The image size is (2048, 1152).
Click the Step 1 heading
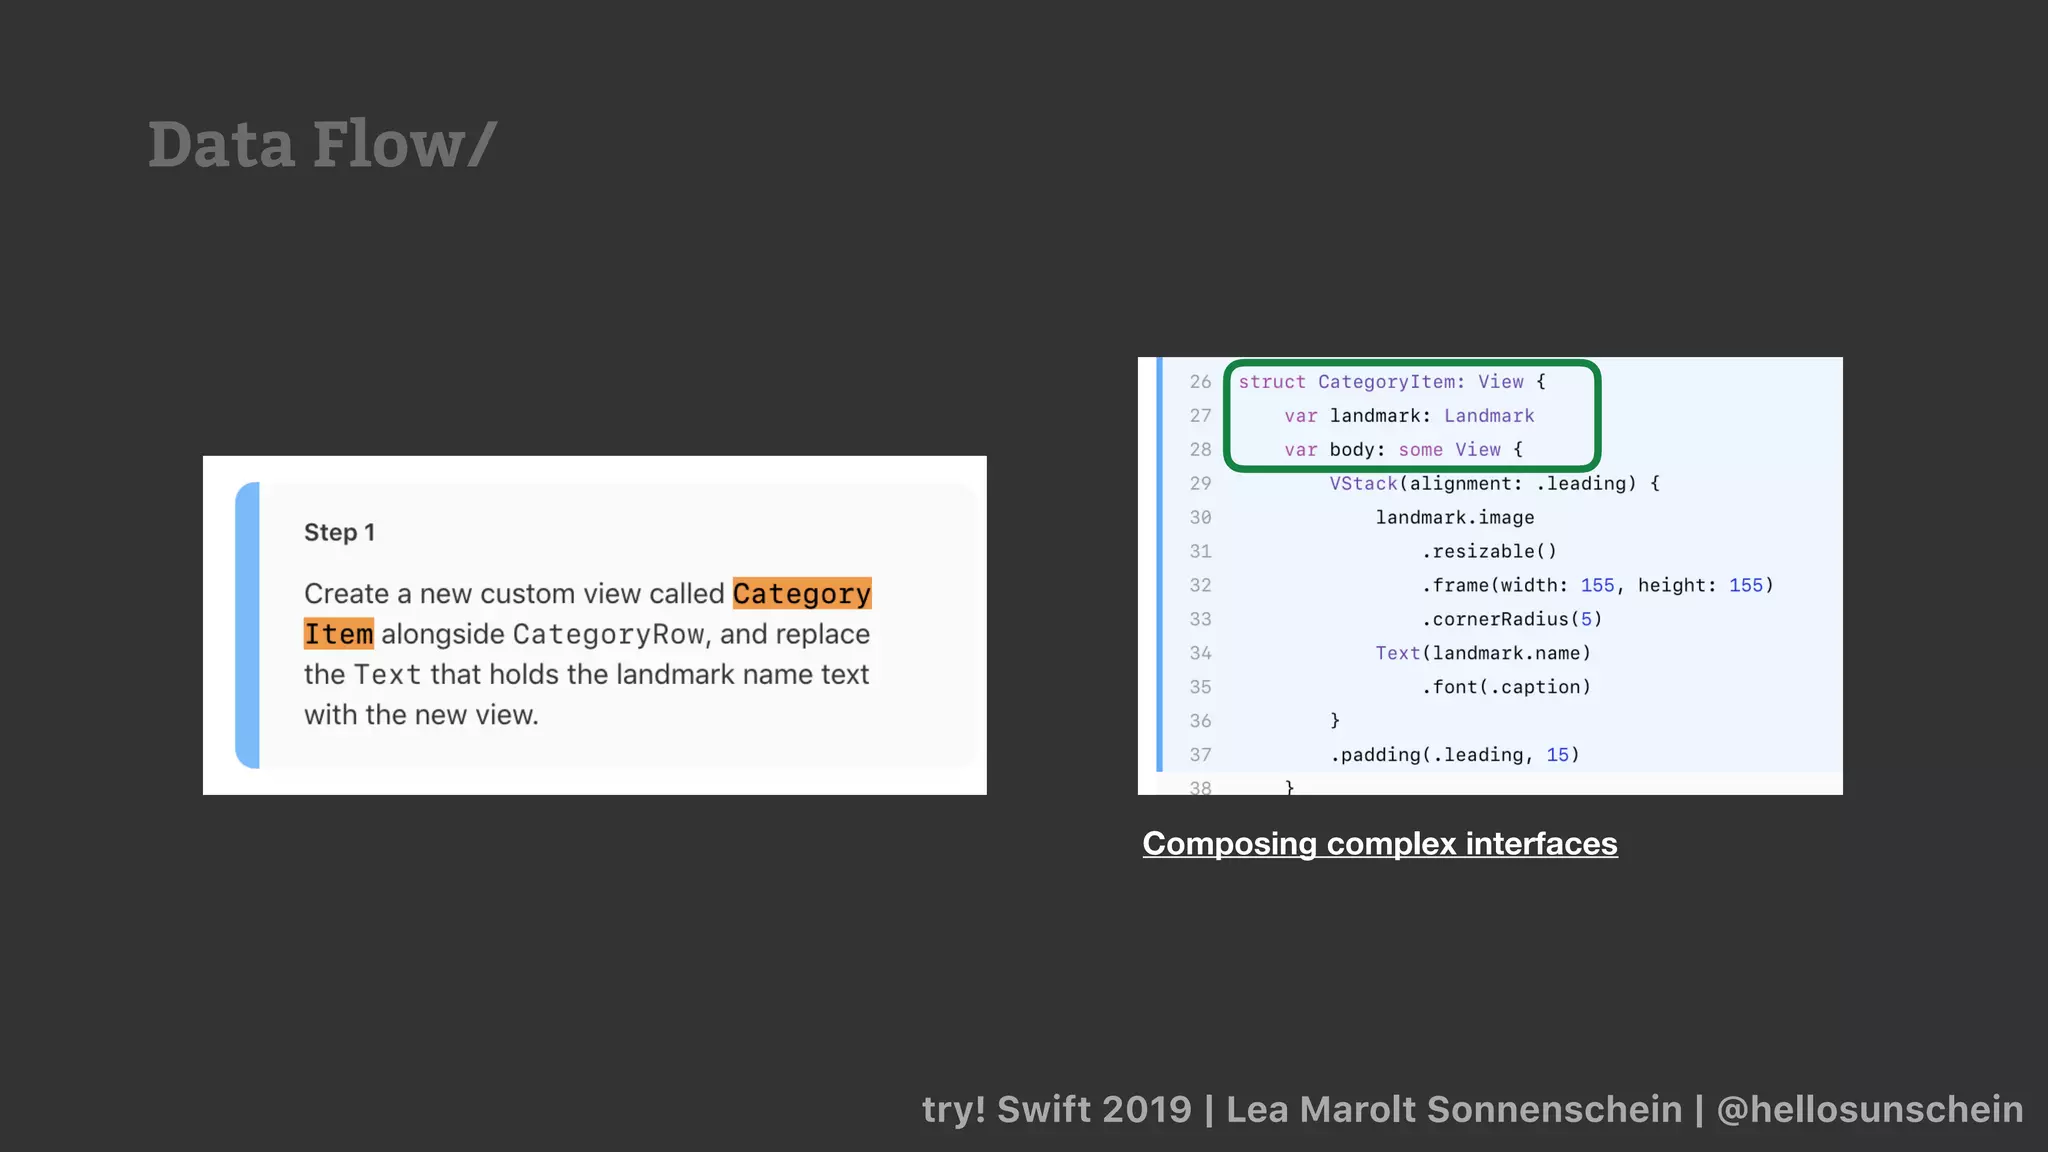click(339, 532)
